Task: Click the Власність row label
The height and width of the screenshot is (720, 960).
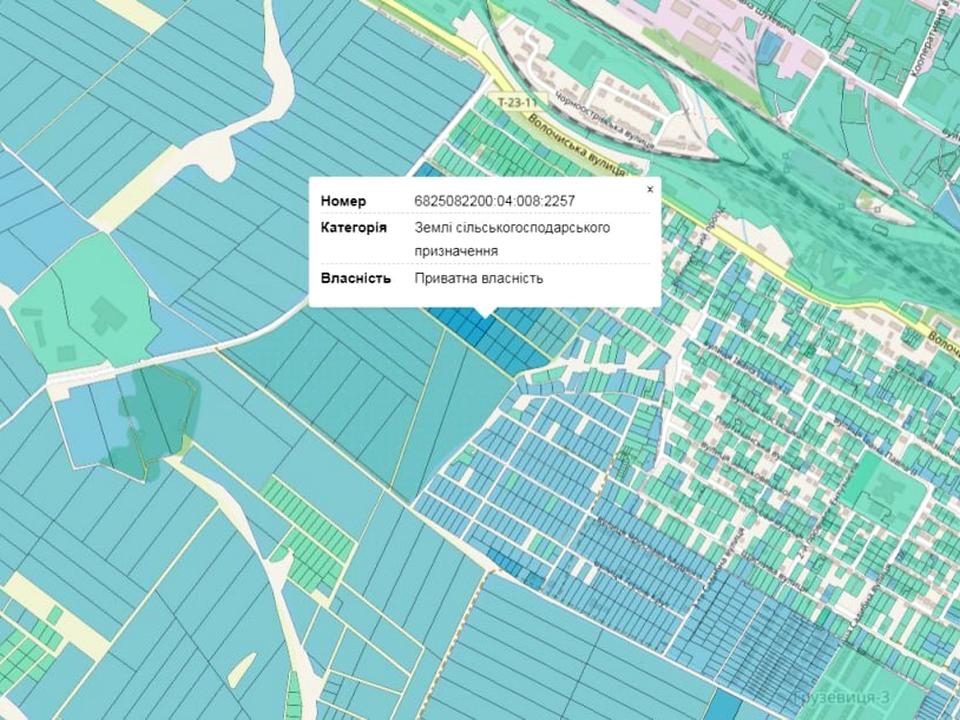Action: click(355, 277)
